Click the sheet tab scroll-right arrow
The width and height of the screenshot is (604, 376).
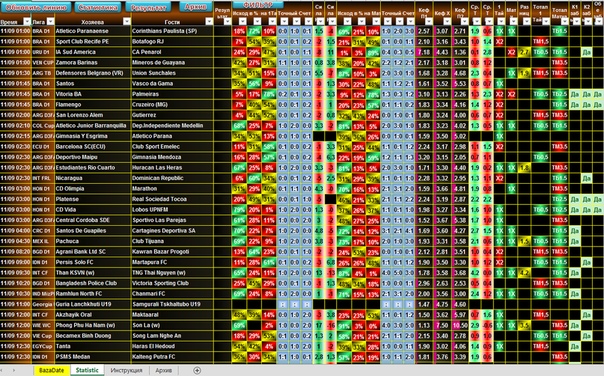click(x=14, y=371)
